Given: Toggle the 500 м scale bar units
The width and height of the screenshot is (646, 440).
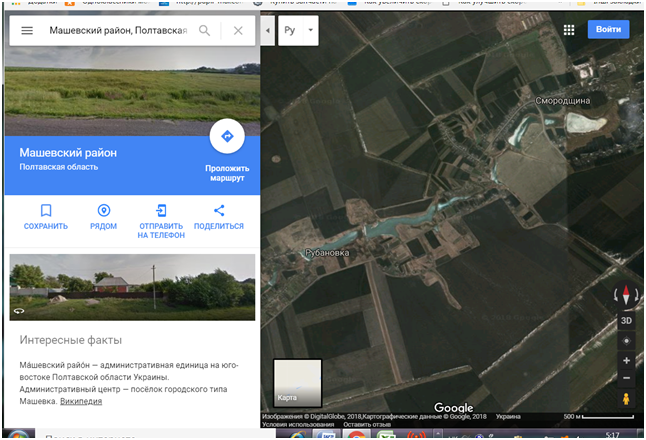Looking at the screenshot, I should pyautogui.click(x=599, y=417).
